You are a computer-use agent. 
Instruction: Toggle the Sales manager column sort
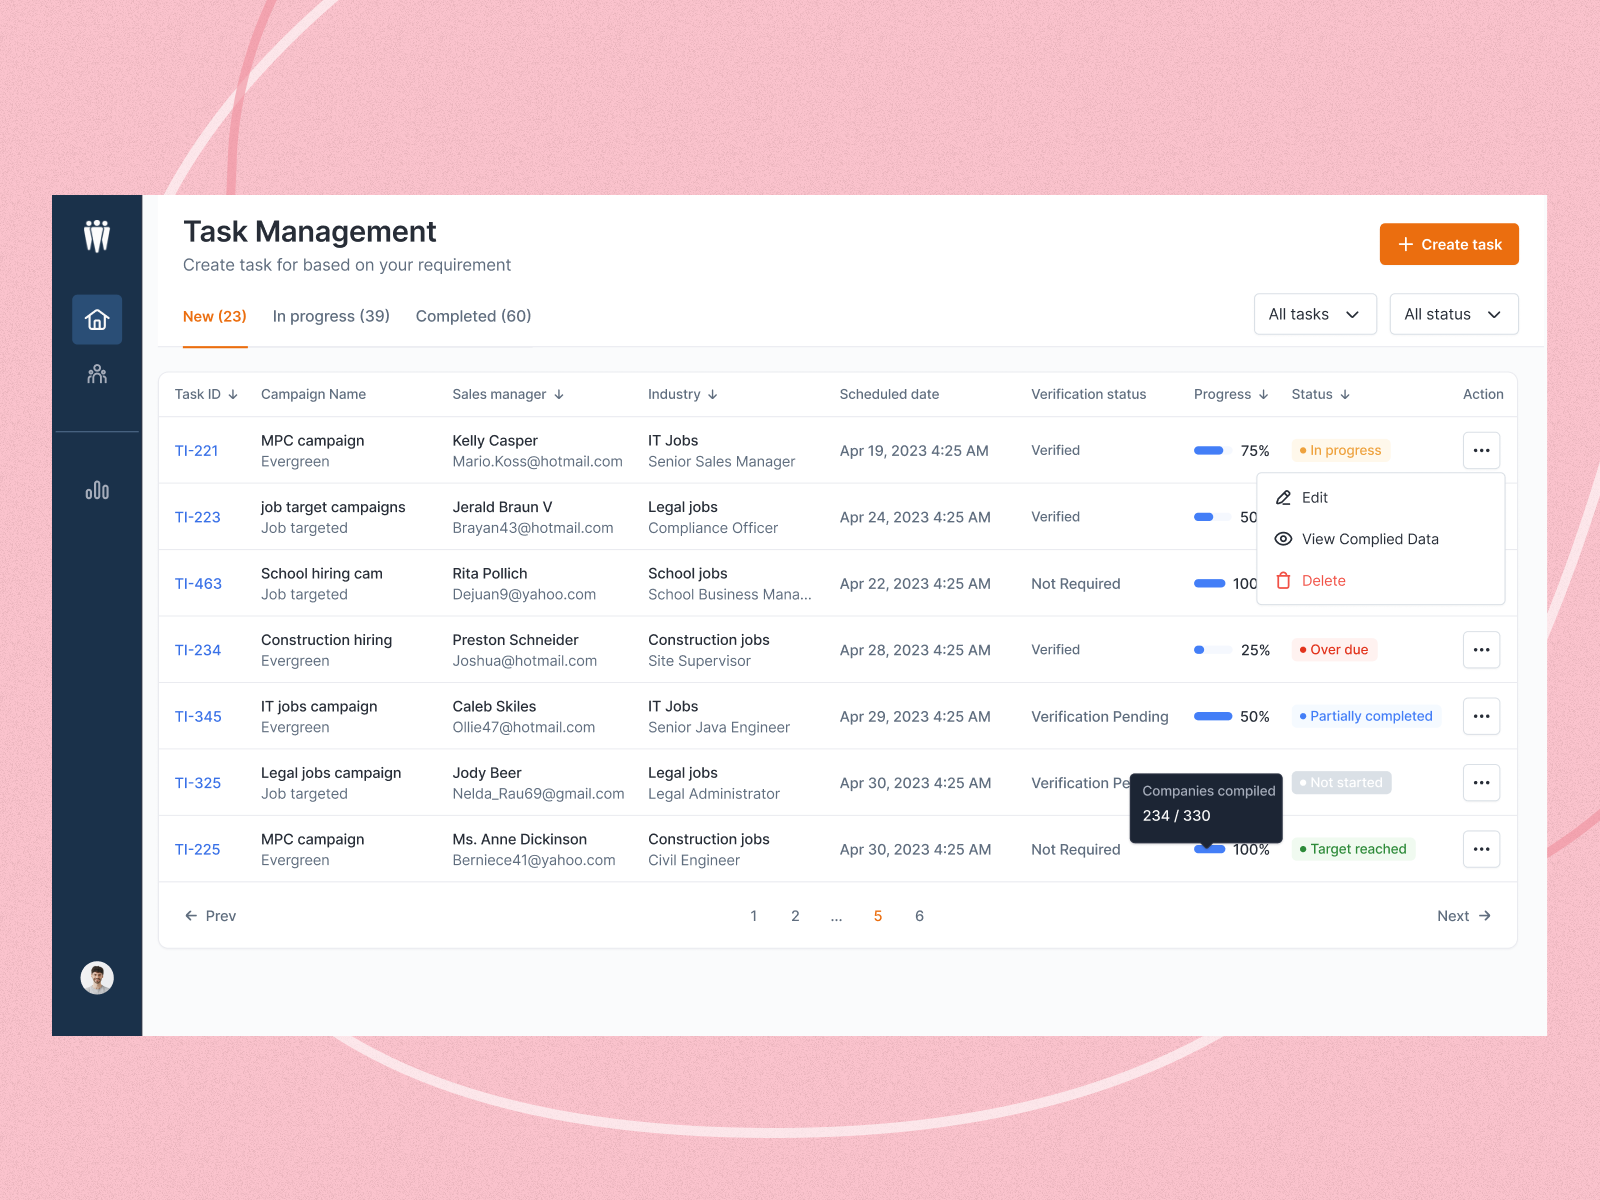click(559, 394)
